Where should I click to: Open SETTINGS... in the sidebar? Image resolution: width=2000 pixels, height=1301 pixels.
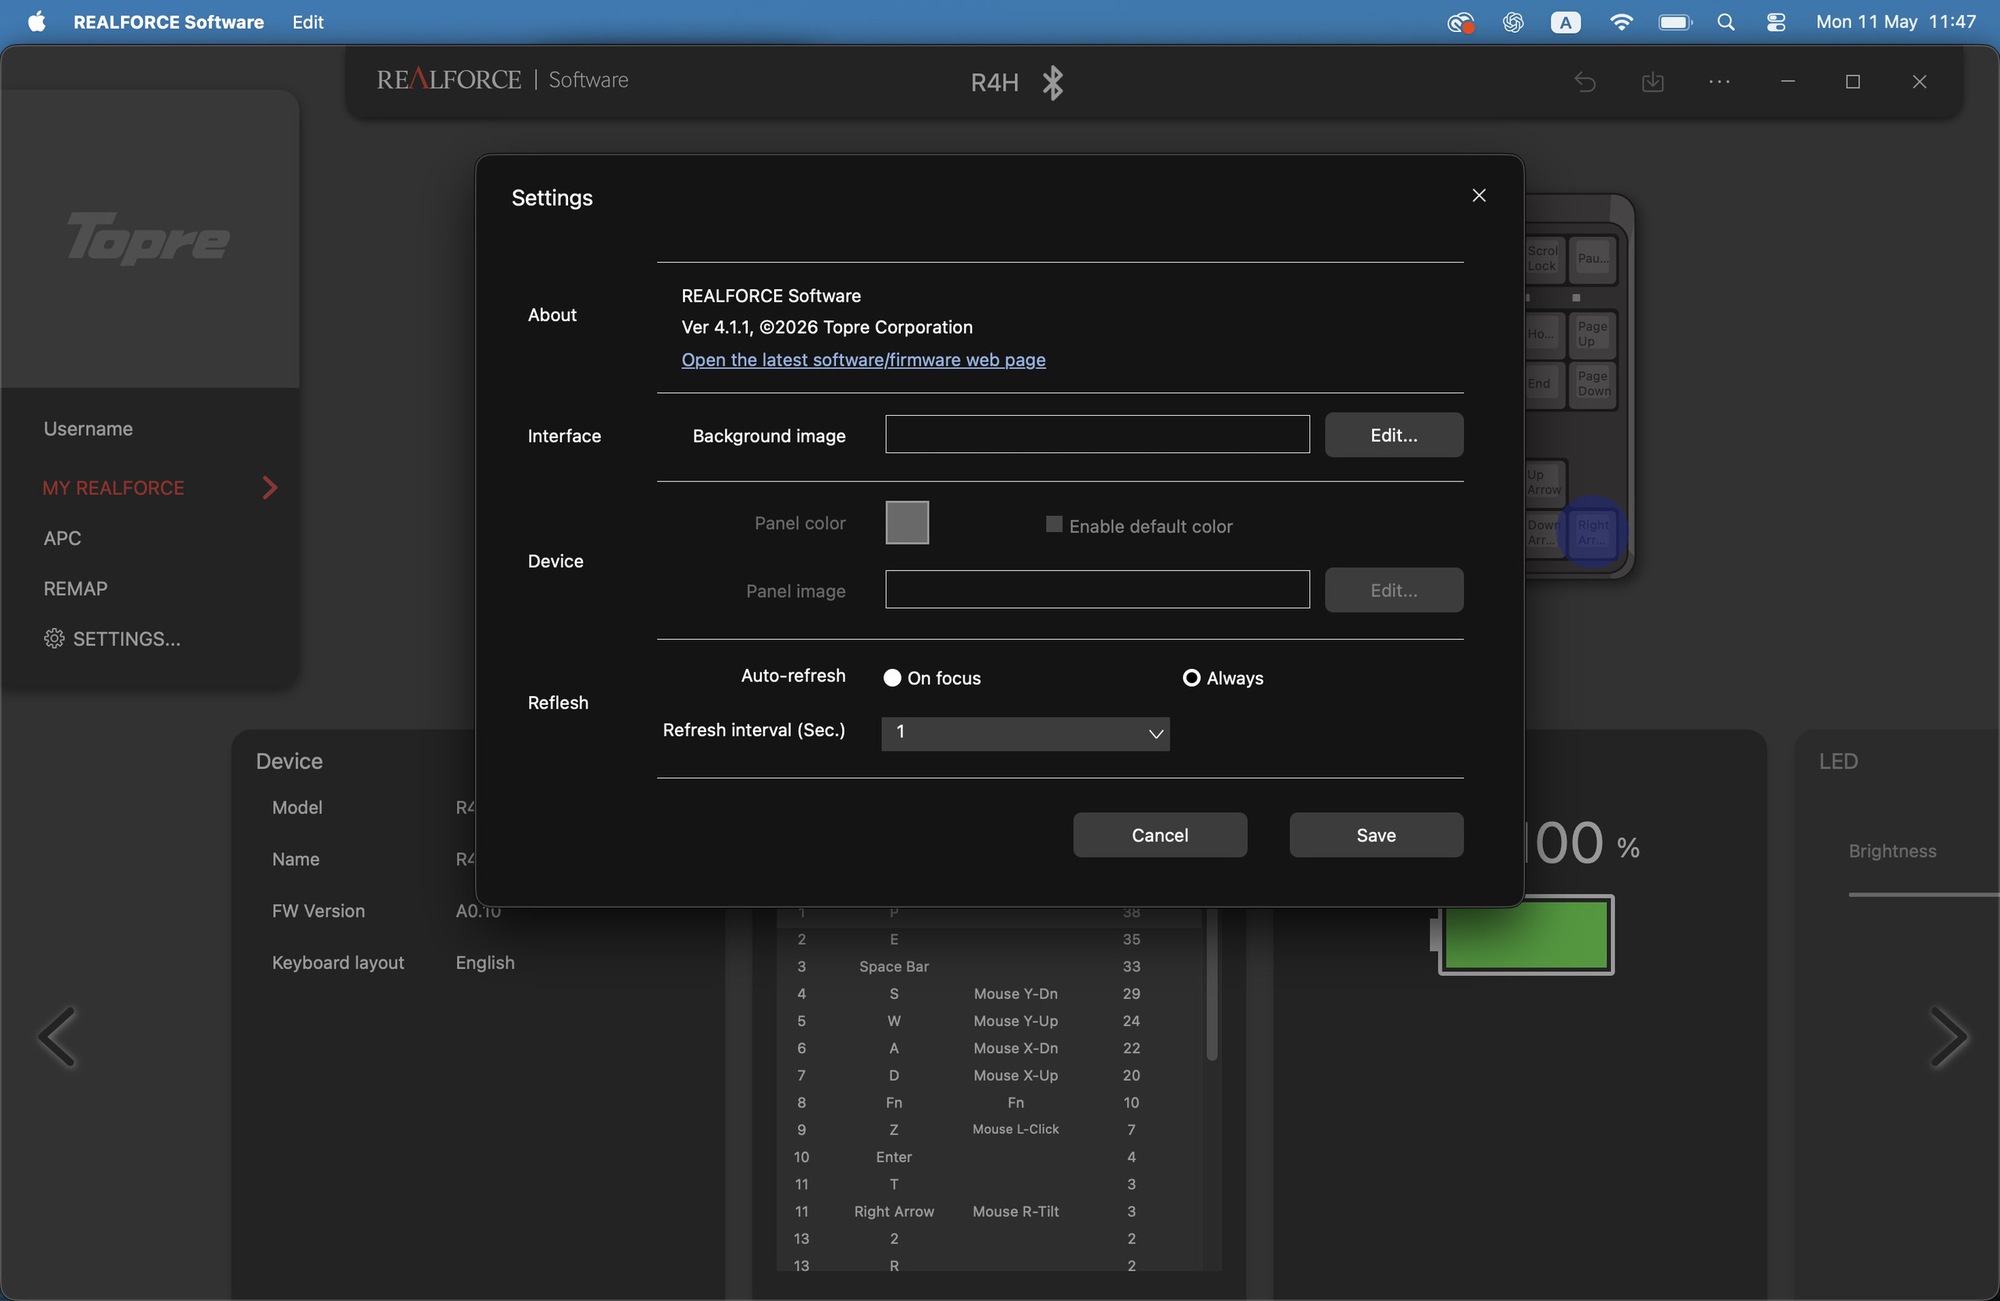point(112,639)
